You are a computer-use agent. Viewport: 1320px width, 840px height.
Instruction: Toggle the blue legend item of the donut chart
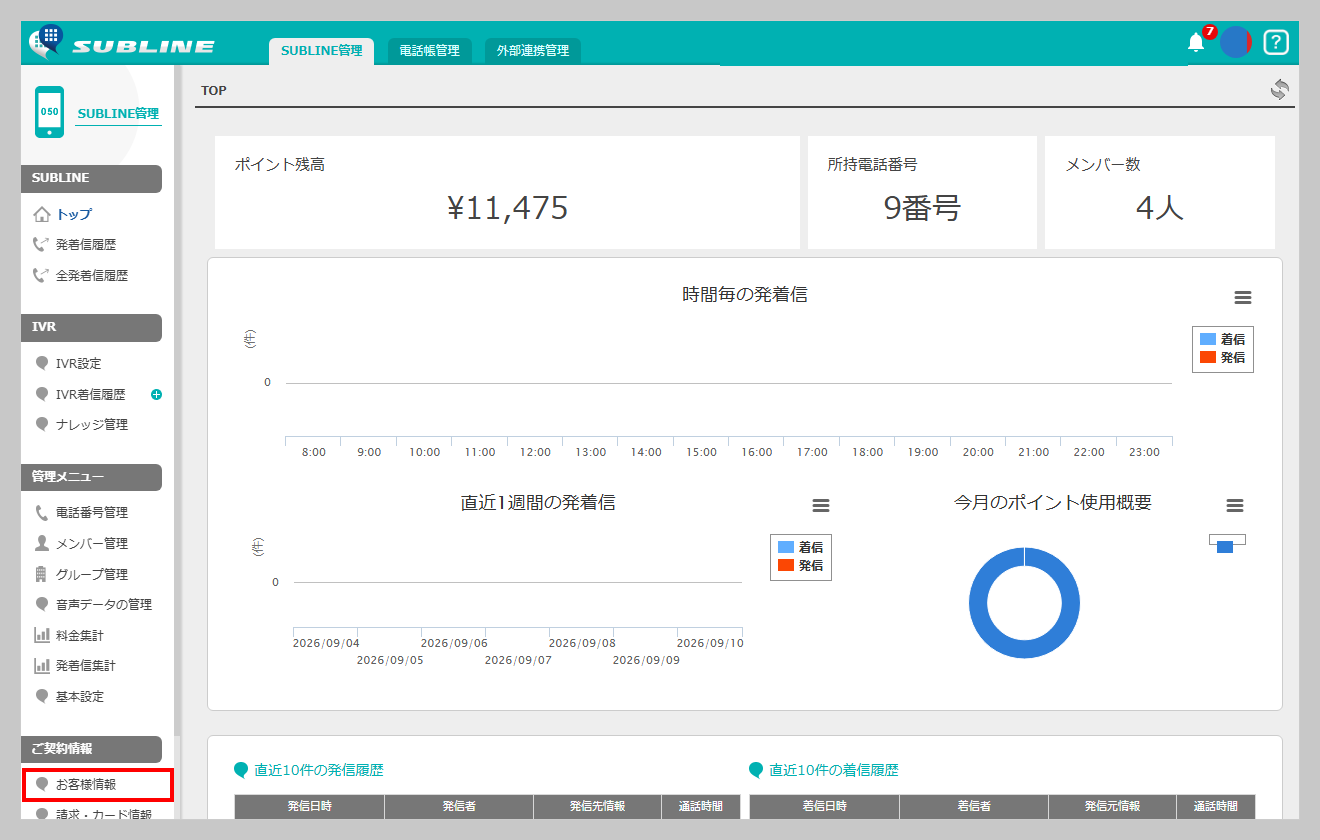click(1225, 546)
